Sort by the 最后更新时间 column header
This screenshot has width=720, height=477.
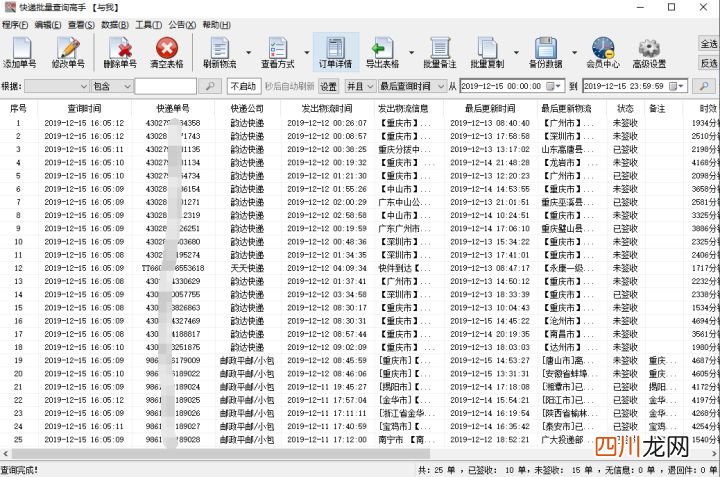(x=490, y=108)
